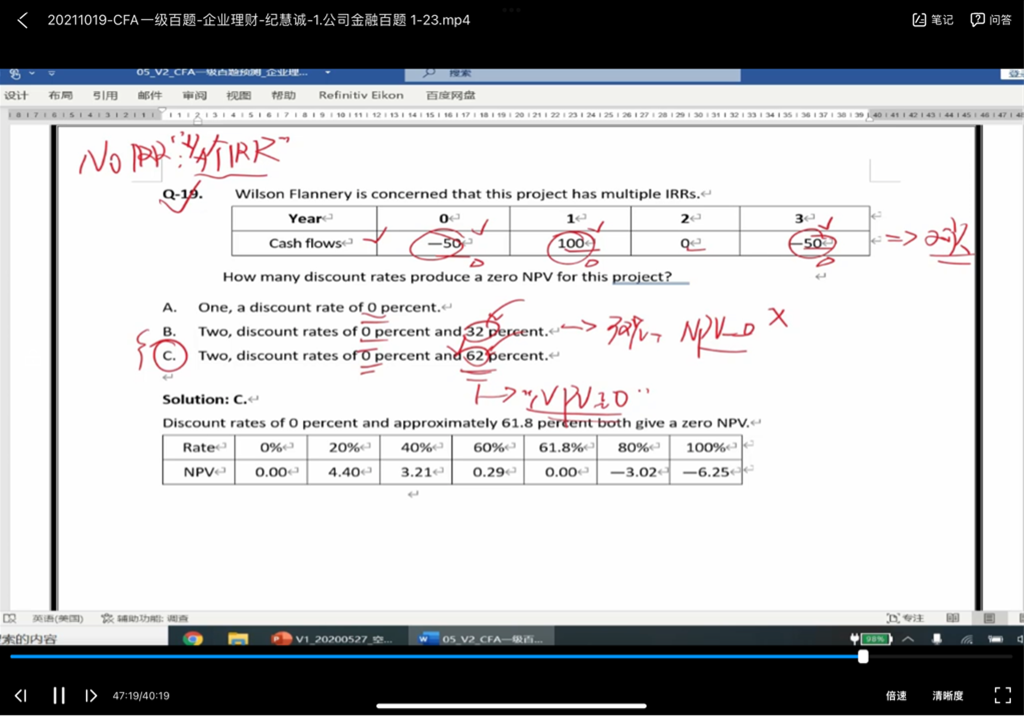Image resolution: width=1024 pixels, height=716 pixels.
Task: Click the proofing book icon in status bar
Action: click(x=9, y=618)
